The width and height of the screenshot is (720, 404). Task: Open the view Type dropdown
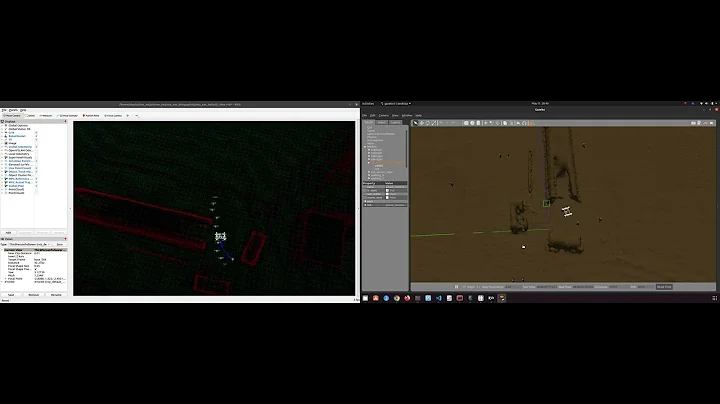(29, 244)
